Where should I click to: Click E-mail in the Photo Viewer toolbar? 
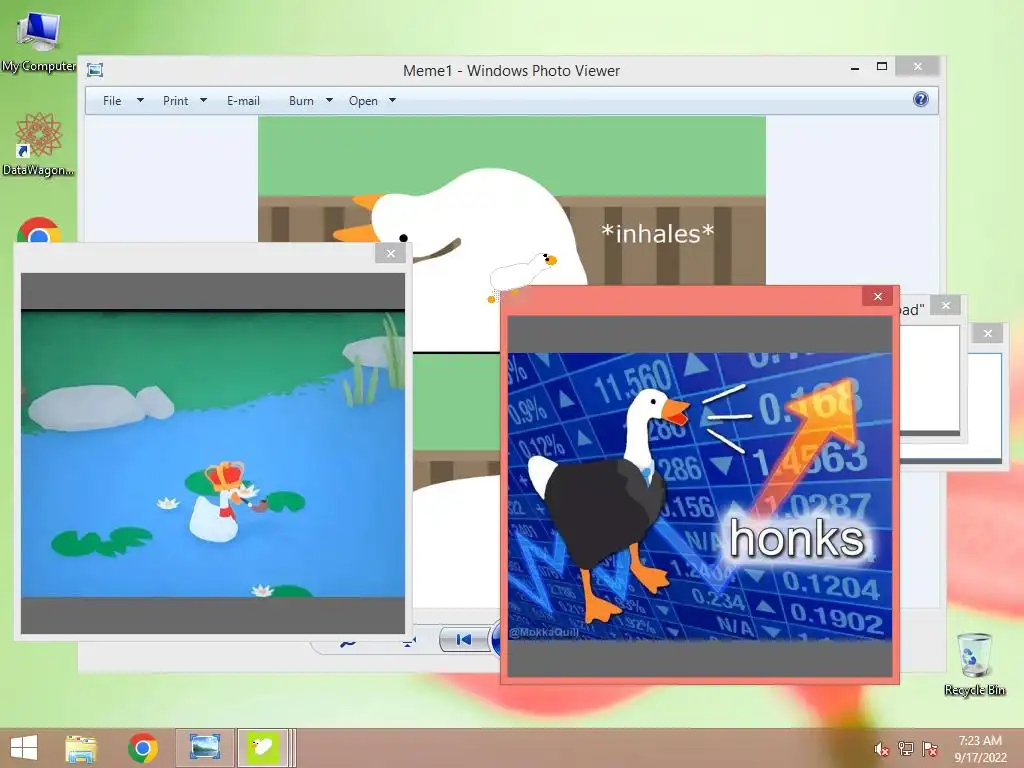[243, 101]
